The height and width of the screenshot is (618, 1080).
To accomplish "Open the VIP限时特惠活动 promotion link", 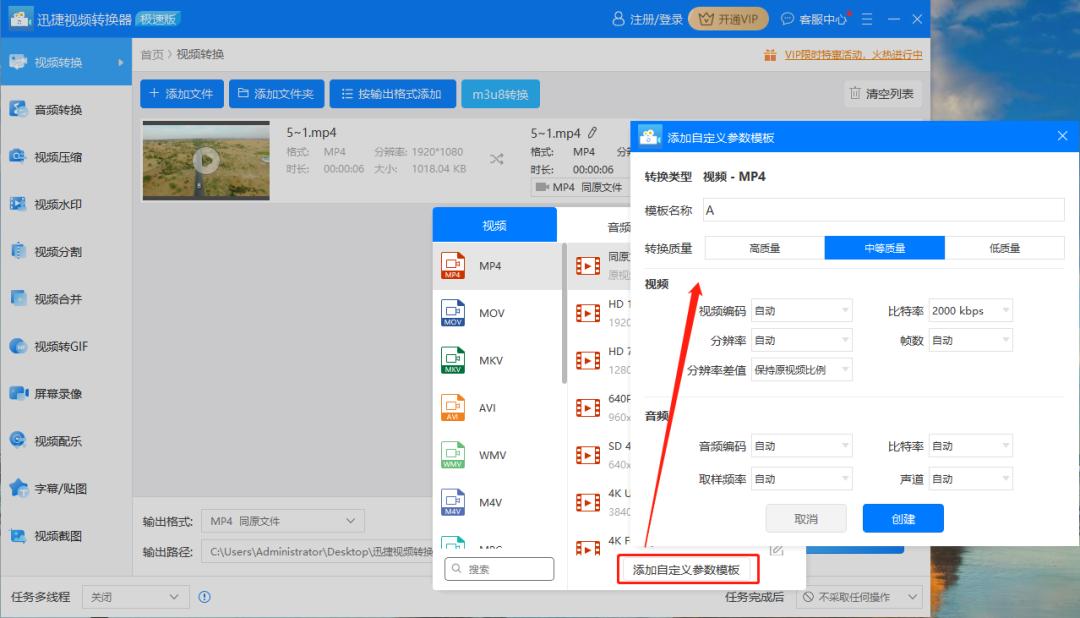I will coord(855,55).
